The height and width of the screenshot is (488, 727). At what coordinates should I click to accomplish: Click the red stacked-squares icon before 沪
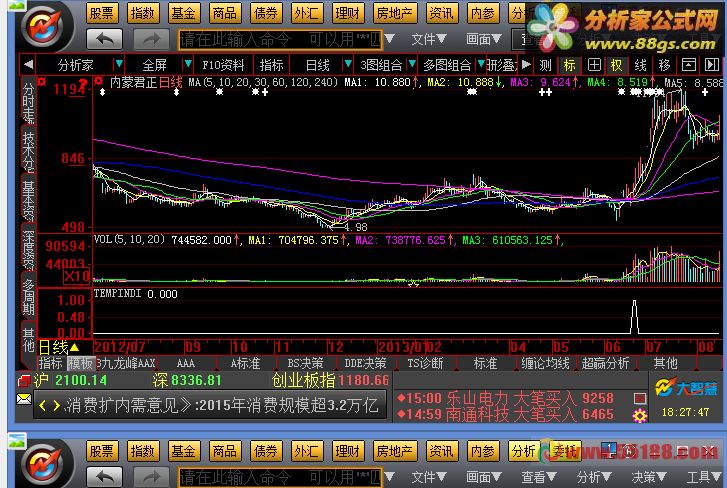(24, 381)
